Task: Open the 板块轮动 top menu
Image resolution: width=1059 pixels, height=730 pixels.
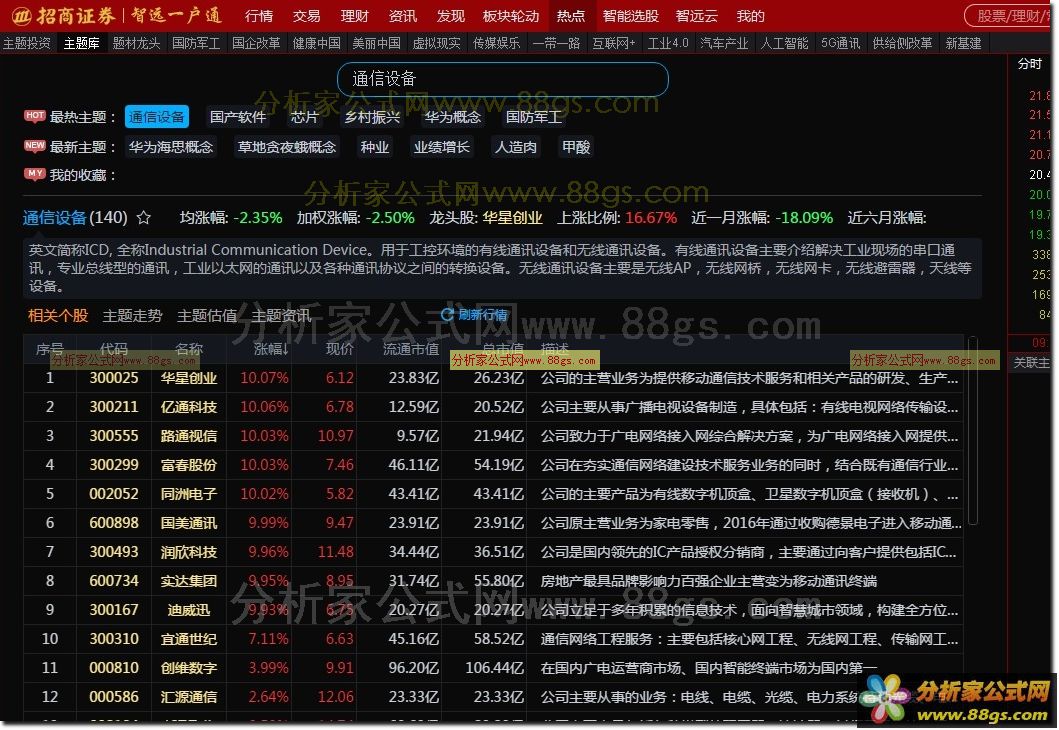Action: point(511,16)
